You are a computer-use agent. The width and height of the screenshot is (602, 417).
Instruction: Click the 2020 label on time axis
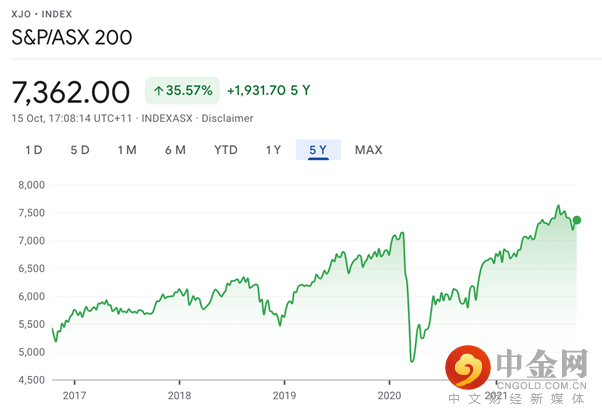pos(389,396)
